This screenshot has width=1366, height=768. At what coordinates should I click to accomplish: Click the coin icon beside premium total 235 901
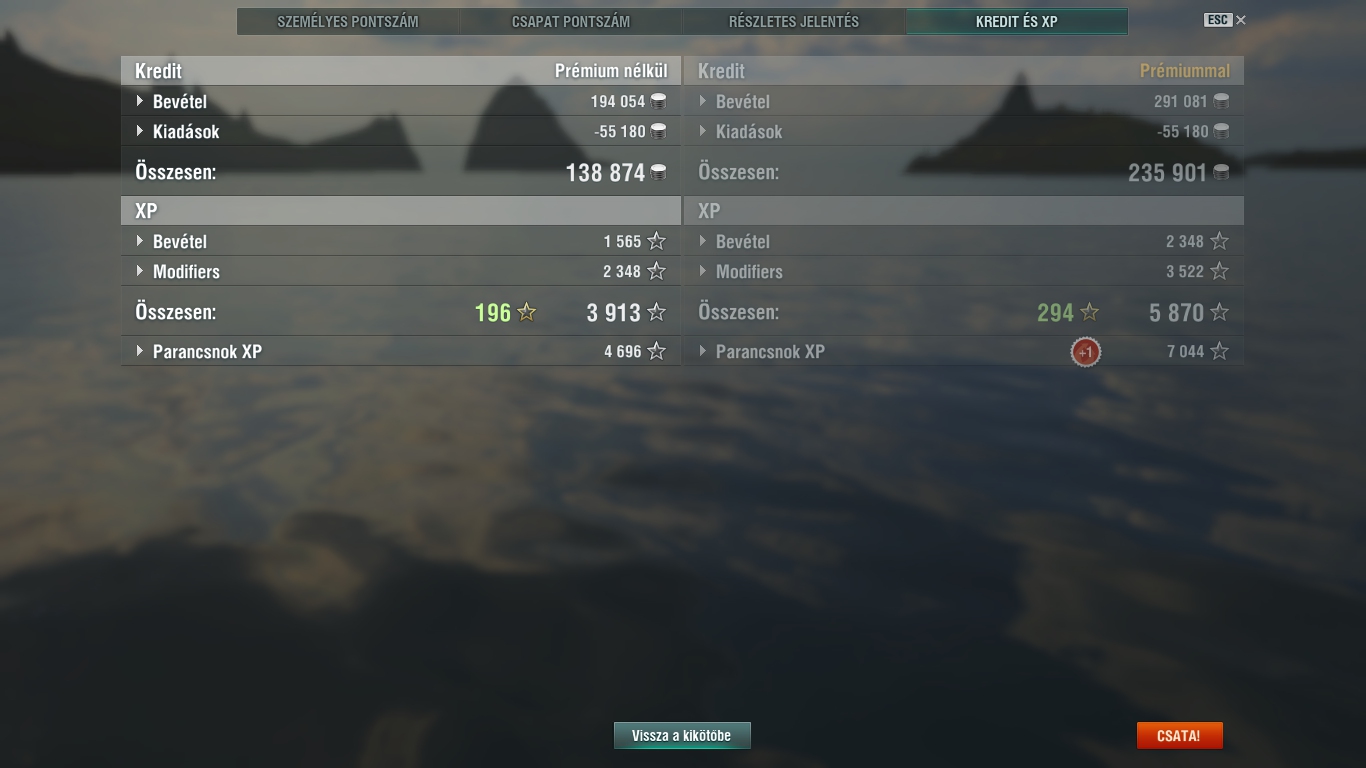point(1221,172)
